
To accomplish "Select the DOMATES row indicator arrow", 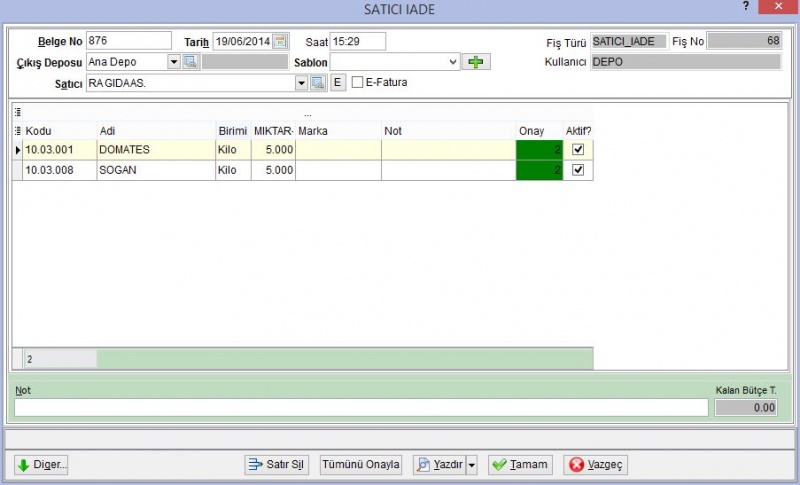I will [x=18, y=150].
